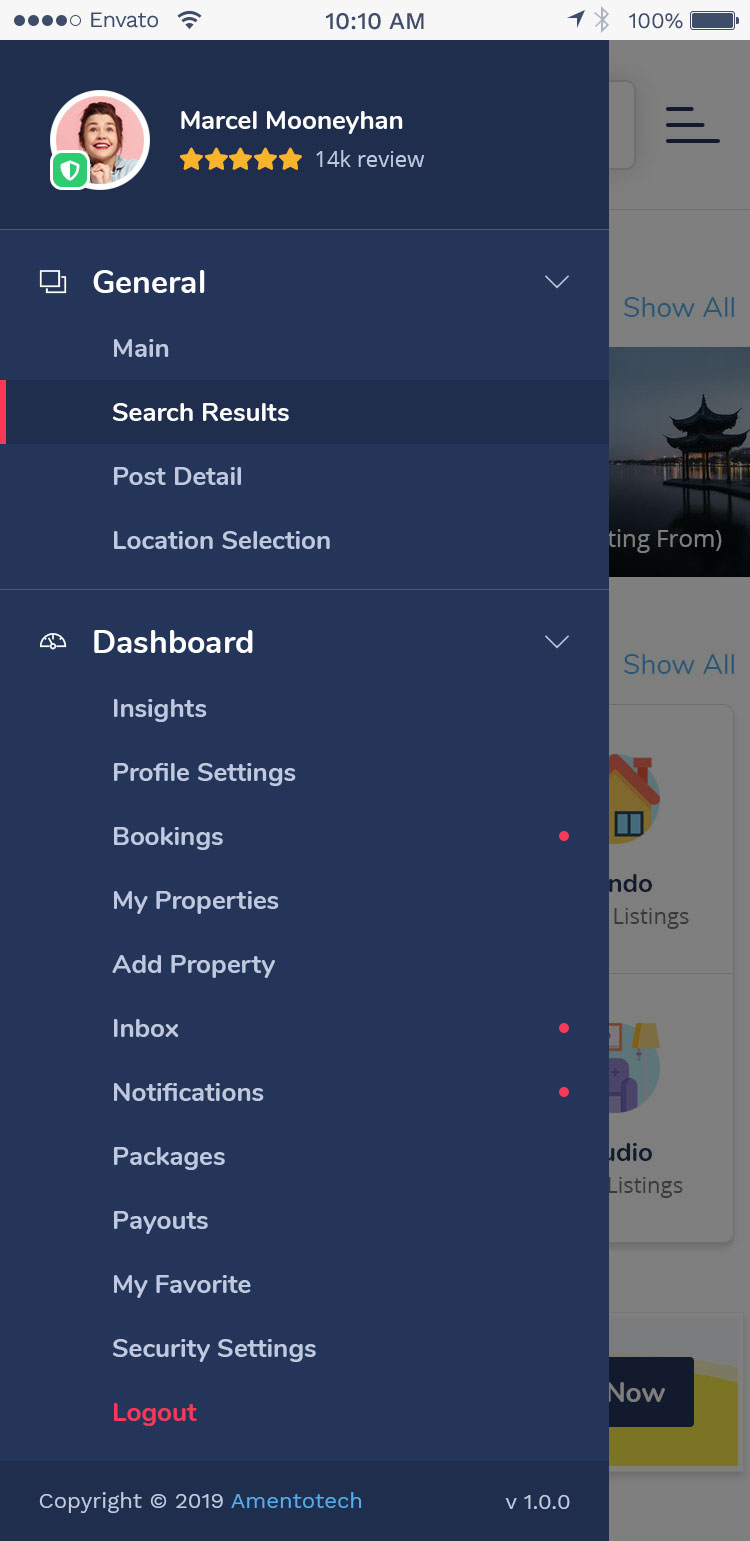Open the Bookings menu item
750x1541 pixels.
pyautogui.click(x=304, y=836)
